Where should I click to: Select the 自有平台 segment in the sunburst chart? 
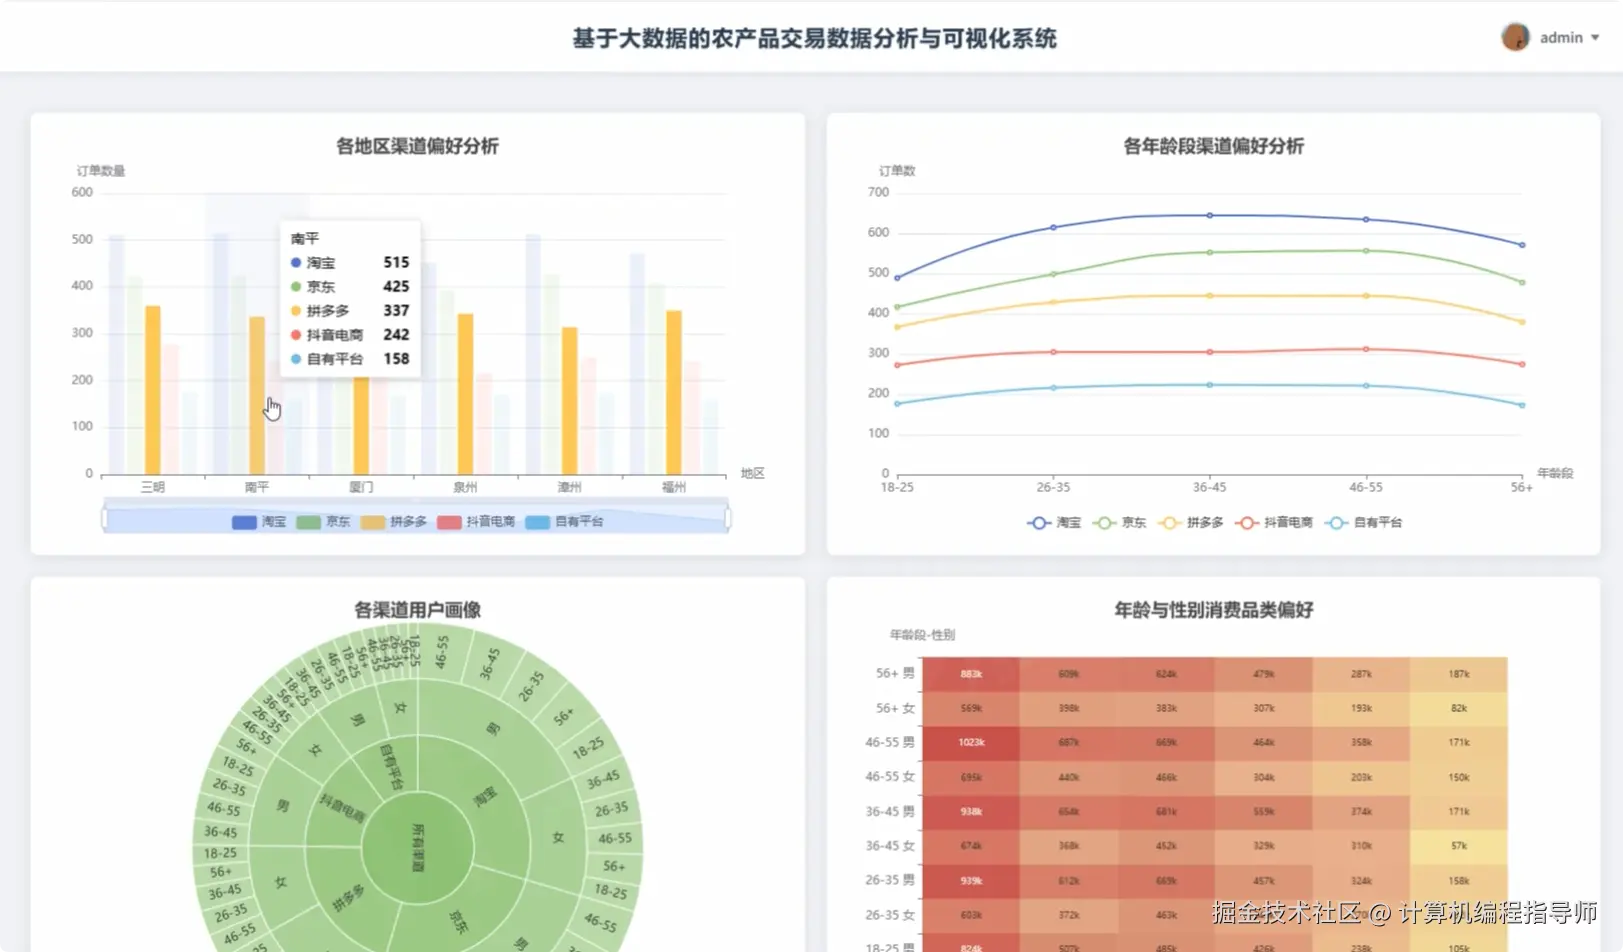(392, 765)
